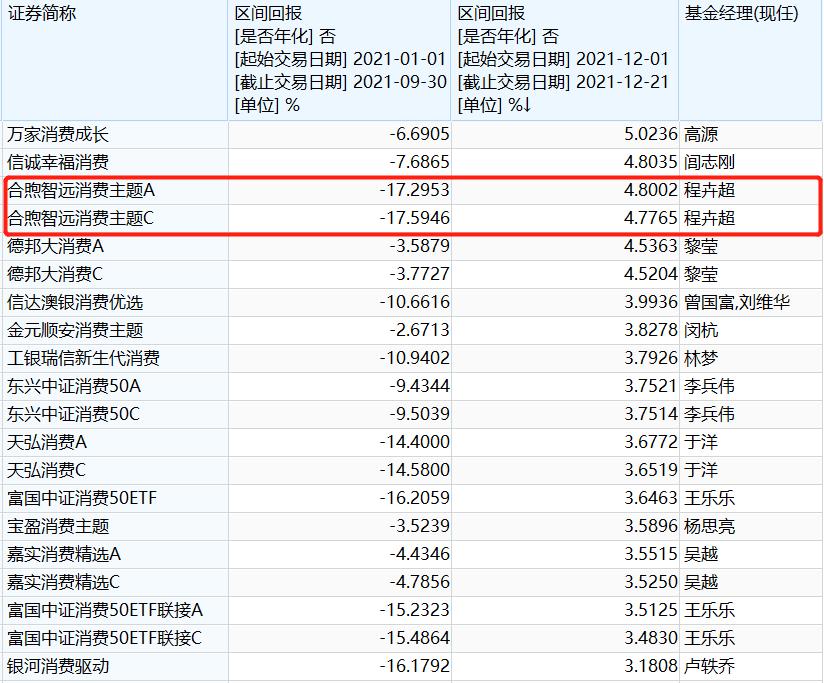824x683 pixels.
Task: Click fund manager 高源
Action: [x=701, y=134]
